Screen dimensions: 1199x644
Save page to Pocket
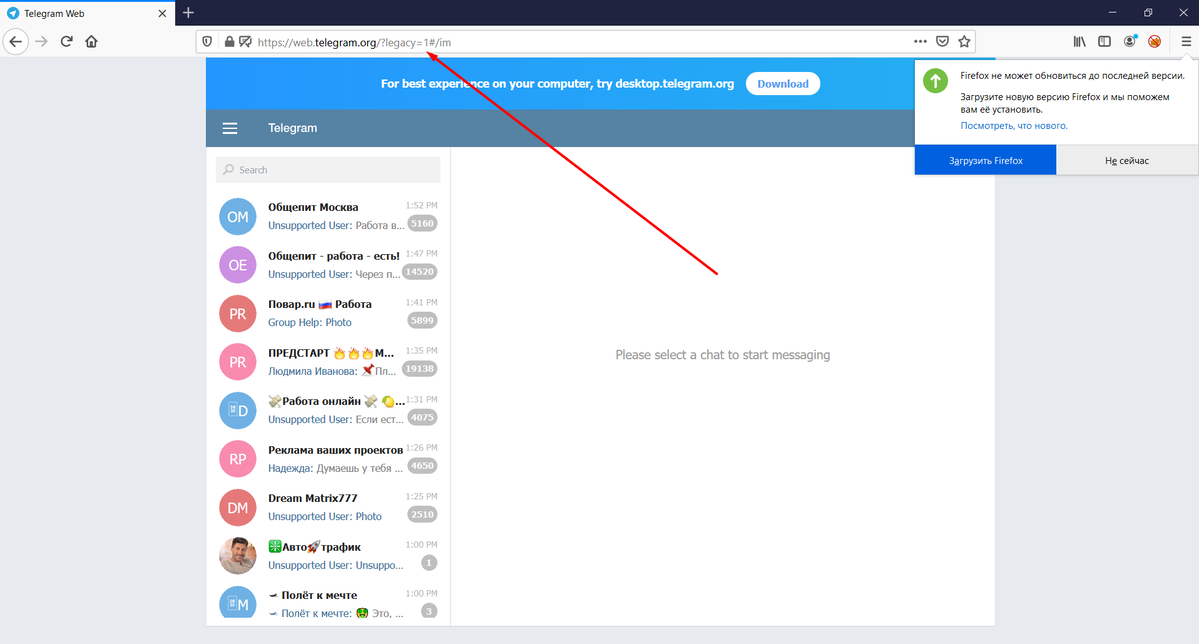pyautogui.click(x=942, y=41)
